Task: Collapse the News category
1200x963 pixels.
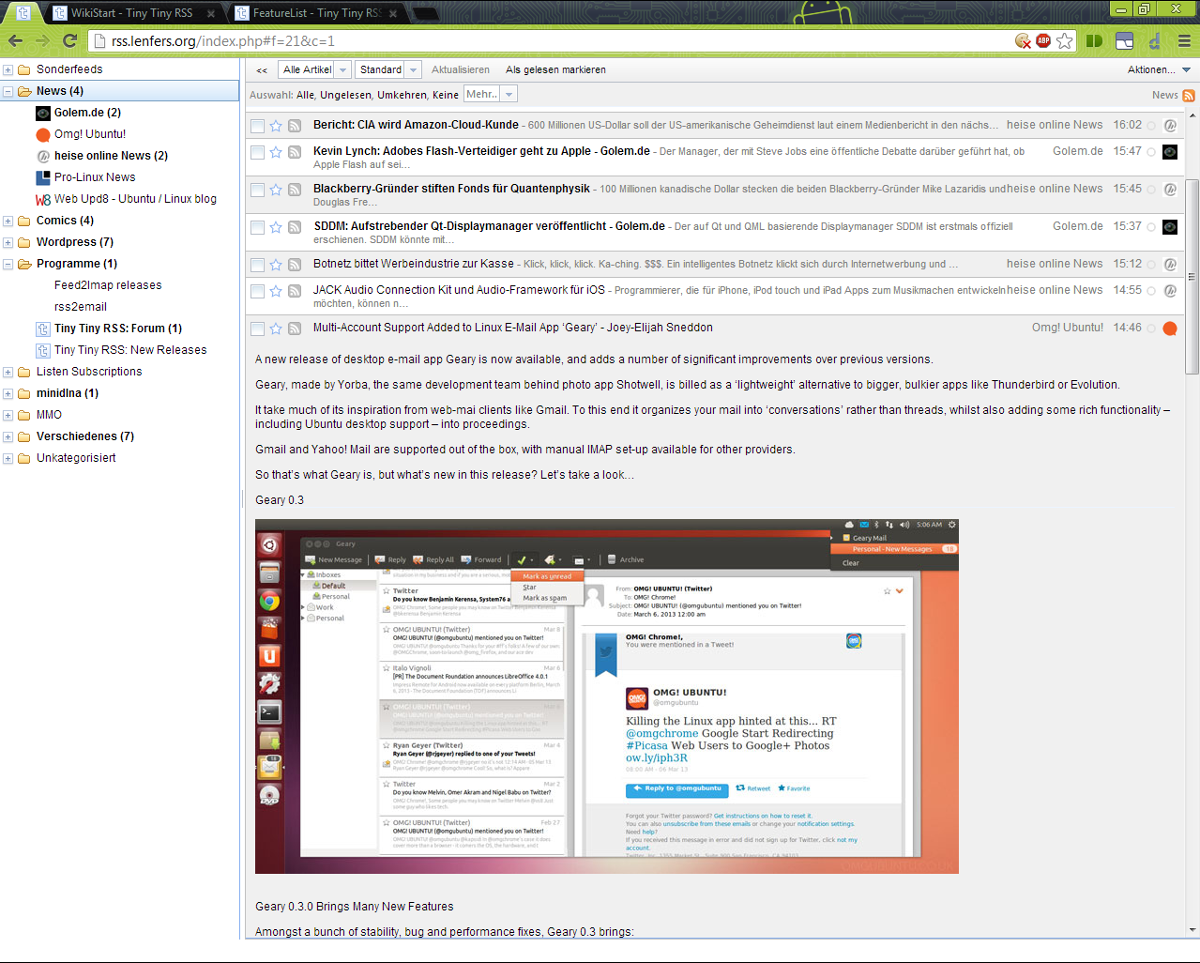Action: [8, 91]
